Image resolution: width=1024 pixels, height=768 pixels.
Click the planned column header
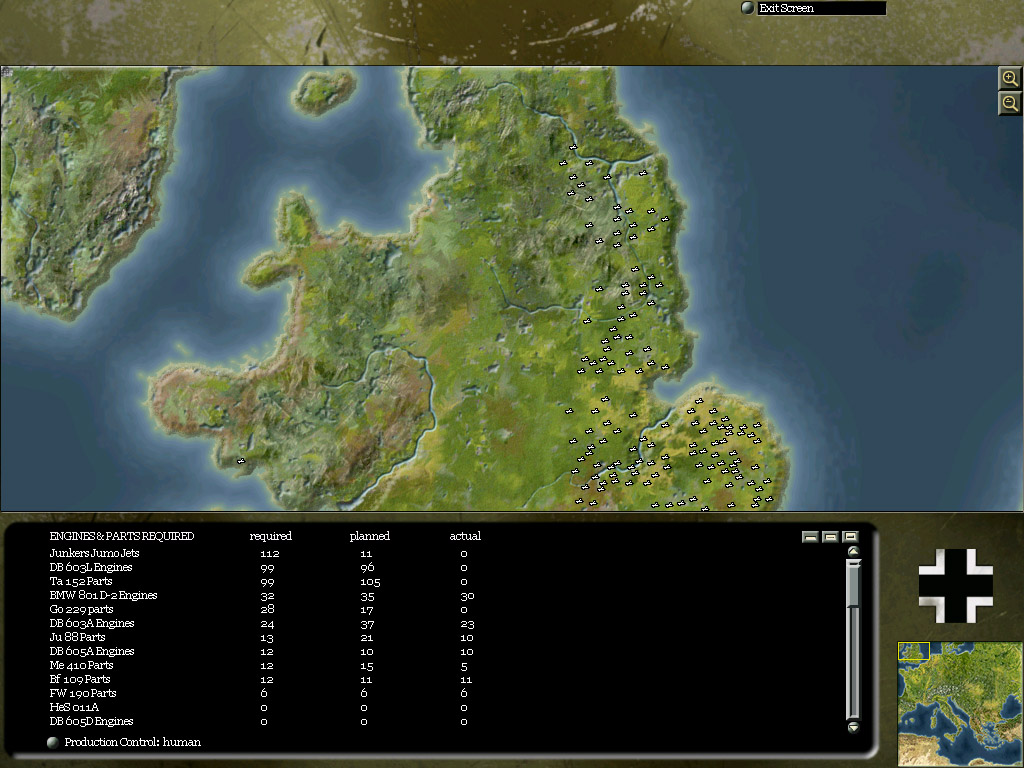coord(370,536)
